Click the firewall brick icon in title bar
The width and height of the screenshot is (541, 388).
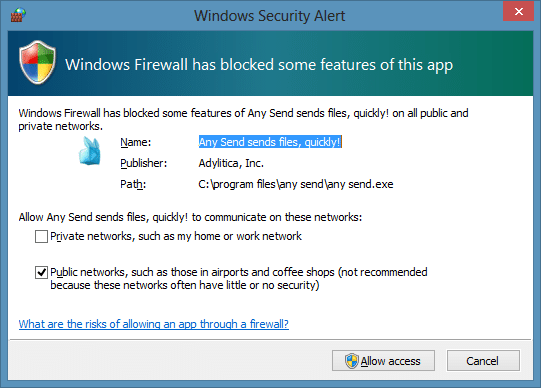coord(18,15)
